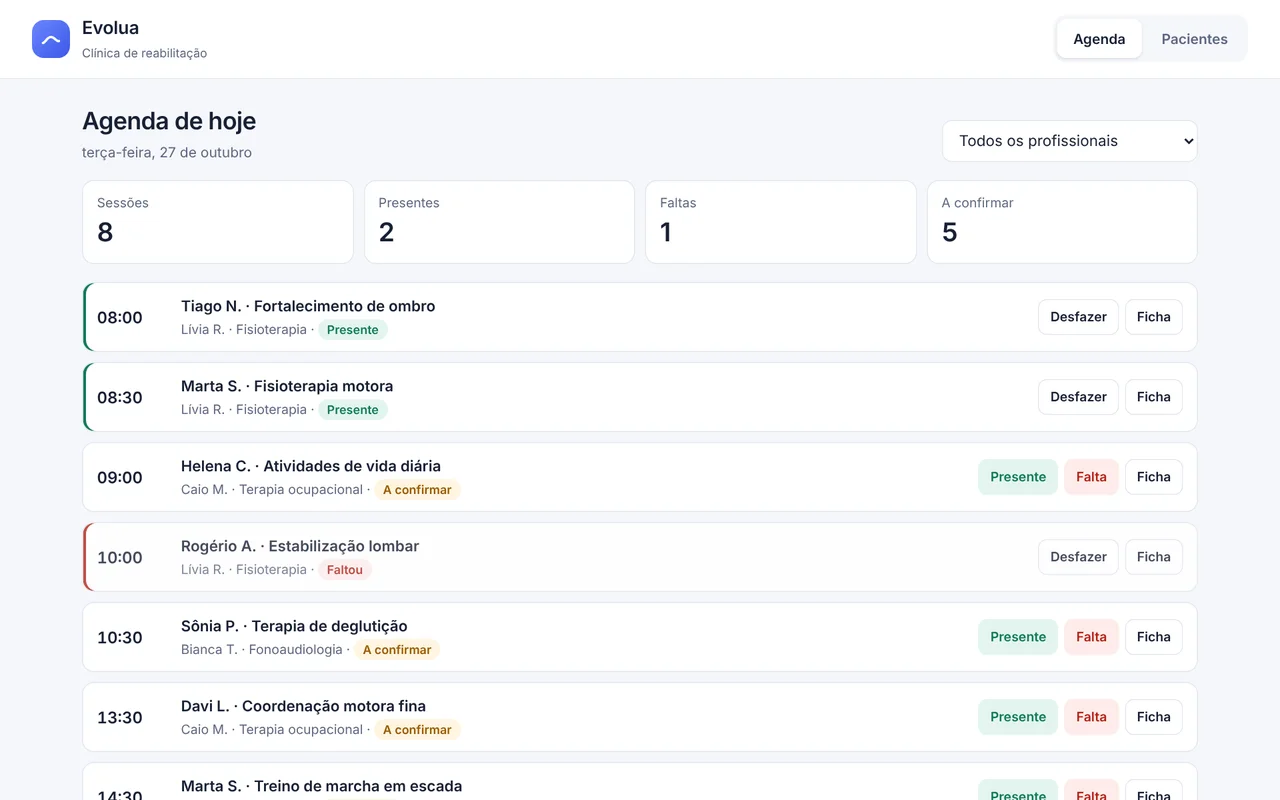Open Ficha for Tiago N.
Viewport: 1280px width, 800px height.
[1153, 317]
